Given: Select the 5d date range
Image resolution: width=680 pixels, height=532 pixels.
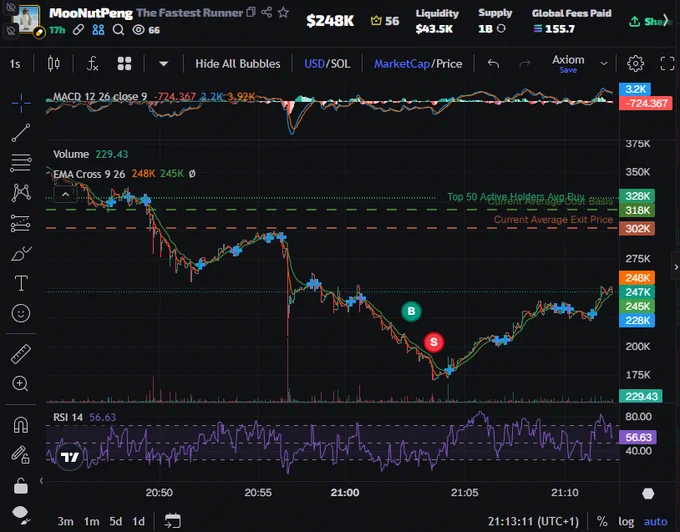Looking at the screenshot, I should [116, 521].
